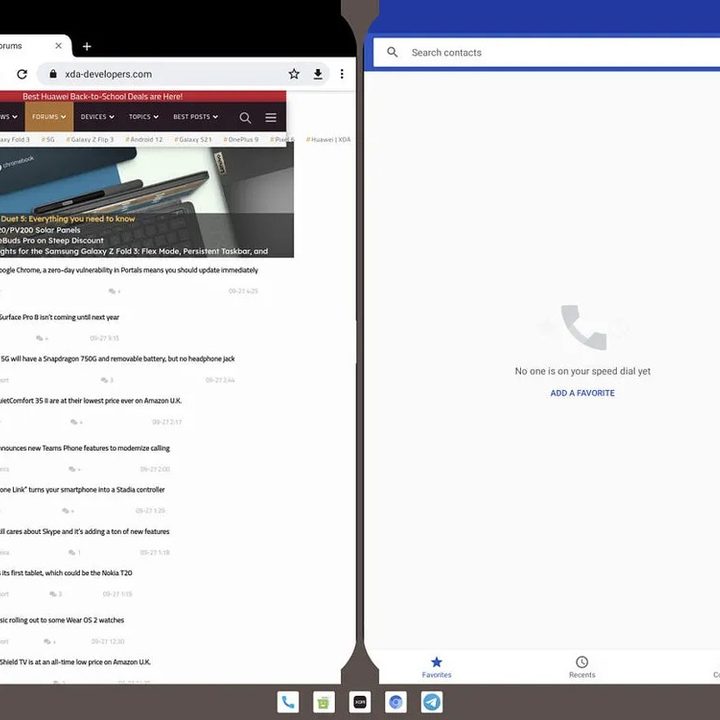
Task: Open 'Surface Pro 8 isn't coming' article
Action: (x=59, y=317)
